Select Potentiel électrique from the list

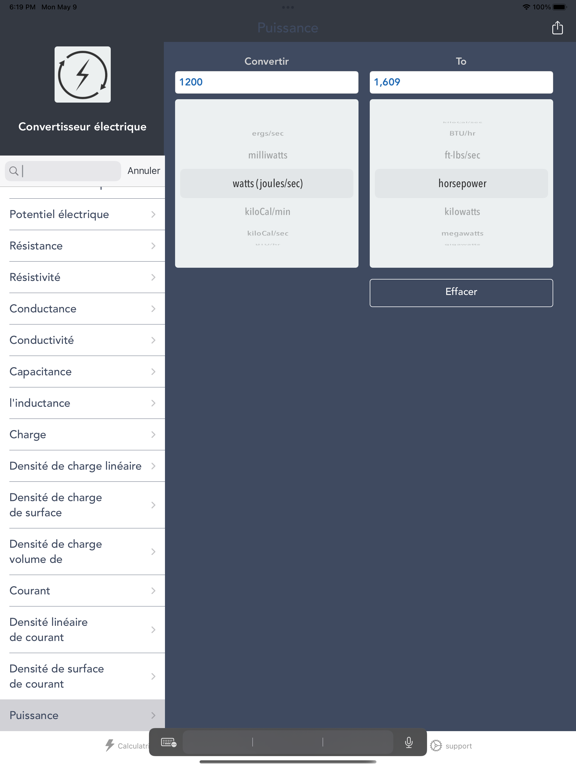point(82,215)
